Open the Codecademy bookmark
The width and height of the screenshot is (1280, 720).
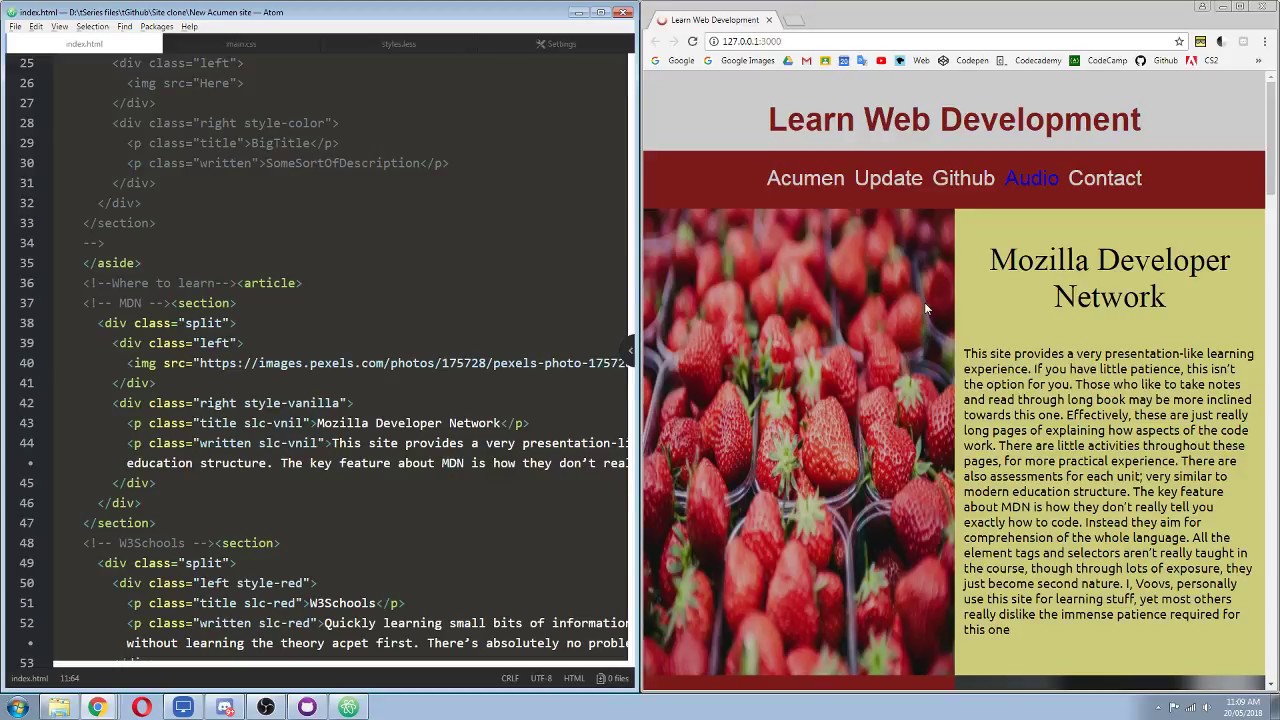point(1030,60)
